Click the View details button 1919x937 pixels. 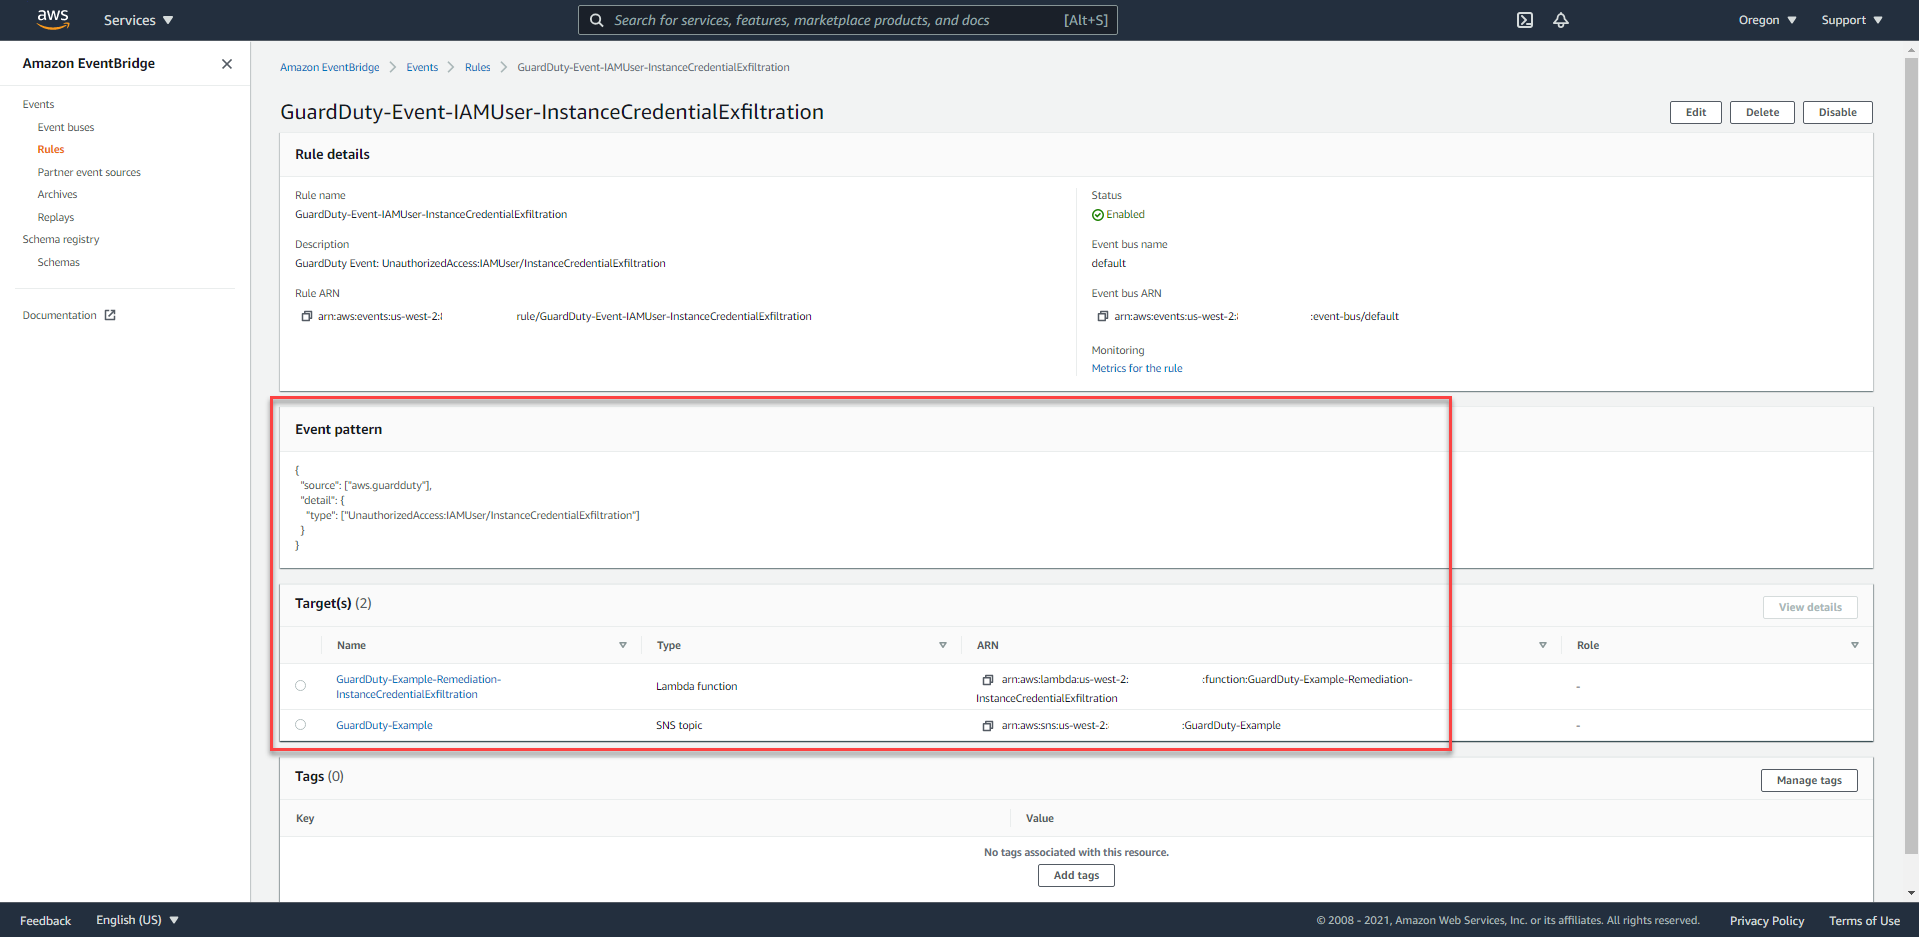click(x=1810, y=607)
